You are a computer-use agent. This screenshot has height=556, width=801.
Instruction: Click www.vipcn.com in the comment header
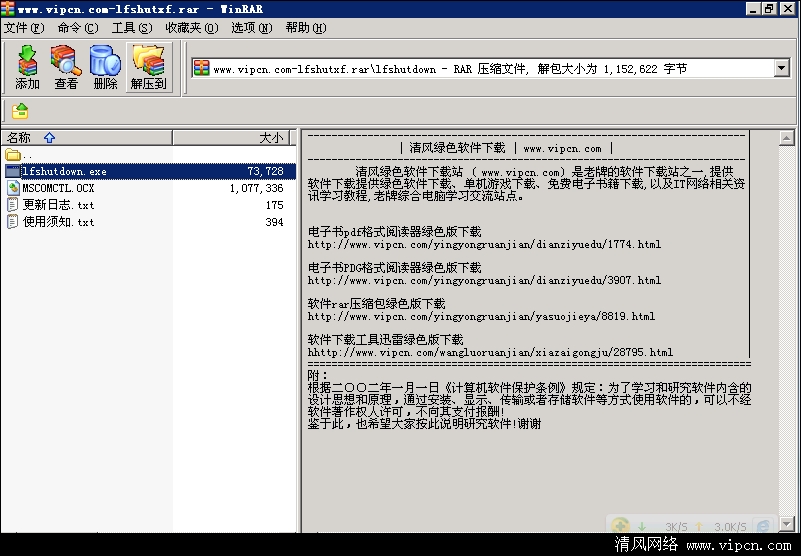click(x=562, y=149)
